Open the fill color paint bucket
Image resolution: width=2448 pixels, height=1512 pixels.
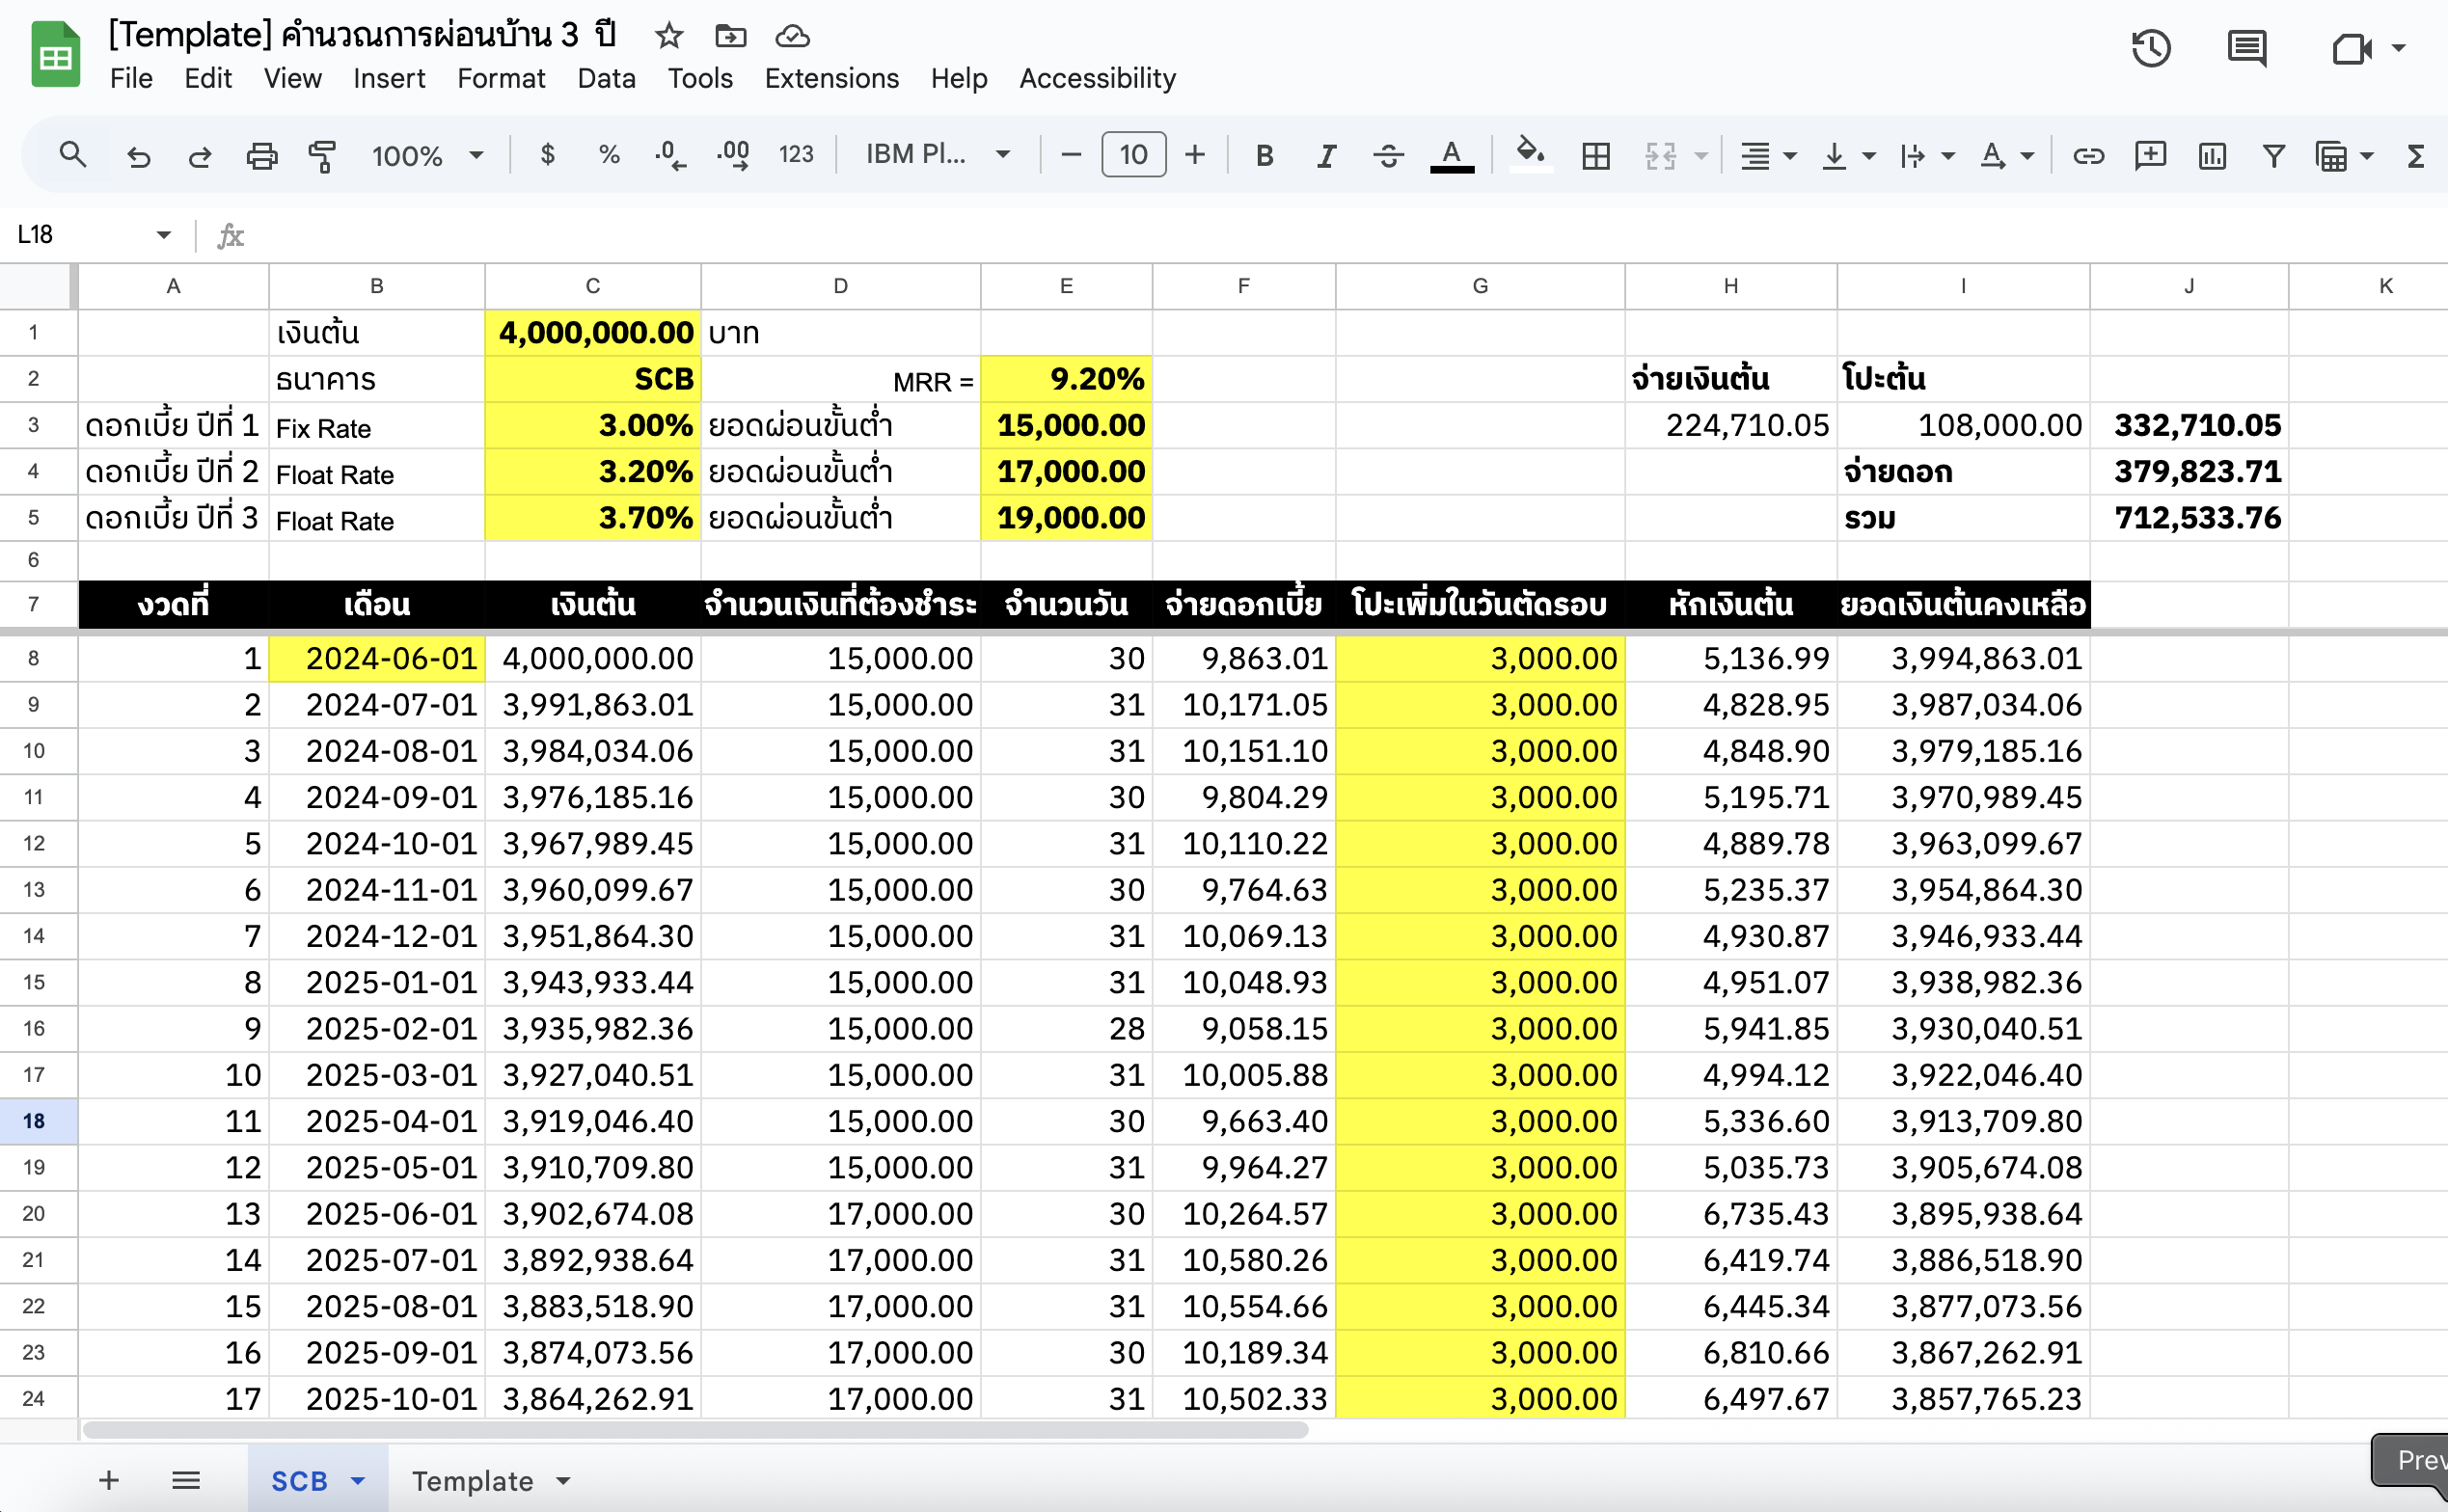click(x=1529, y=154)
